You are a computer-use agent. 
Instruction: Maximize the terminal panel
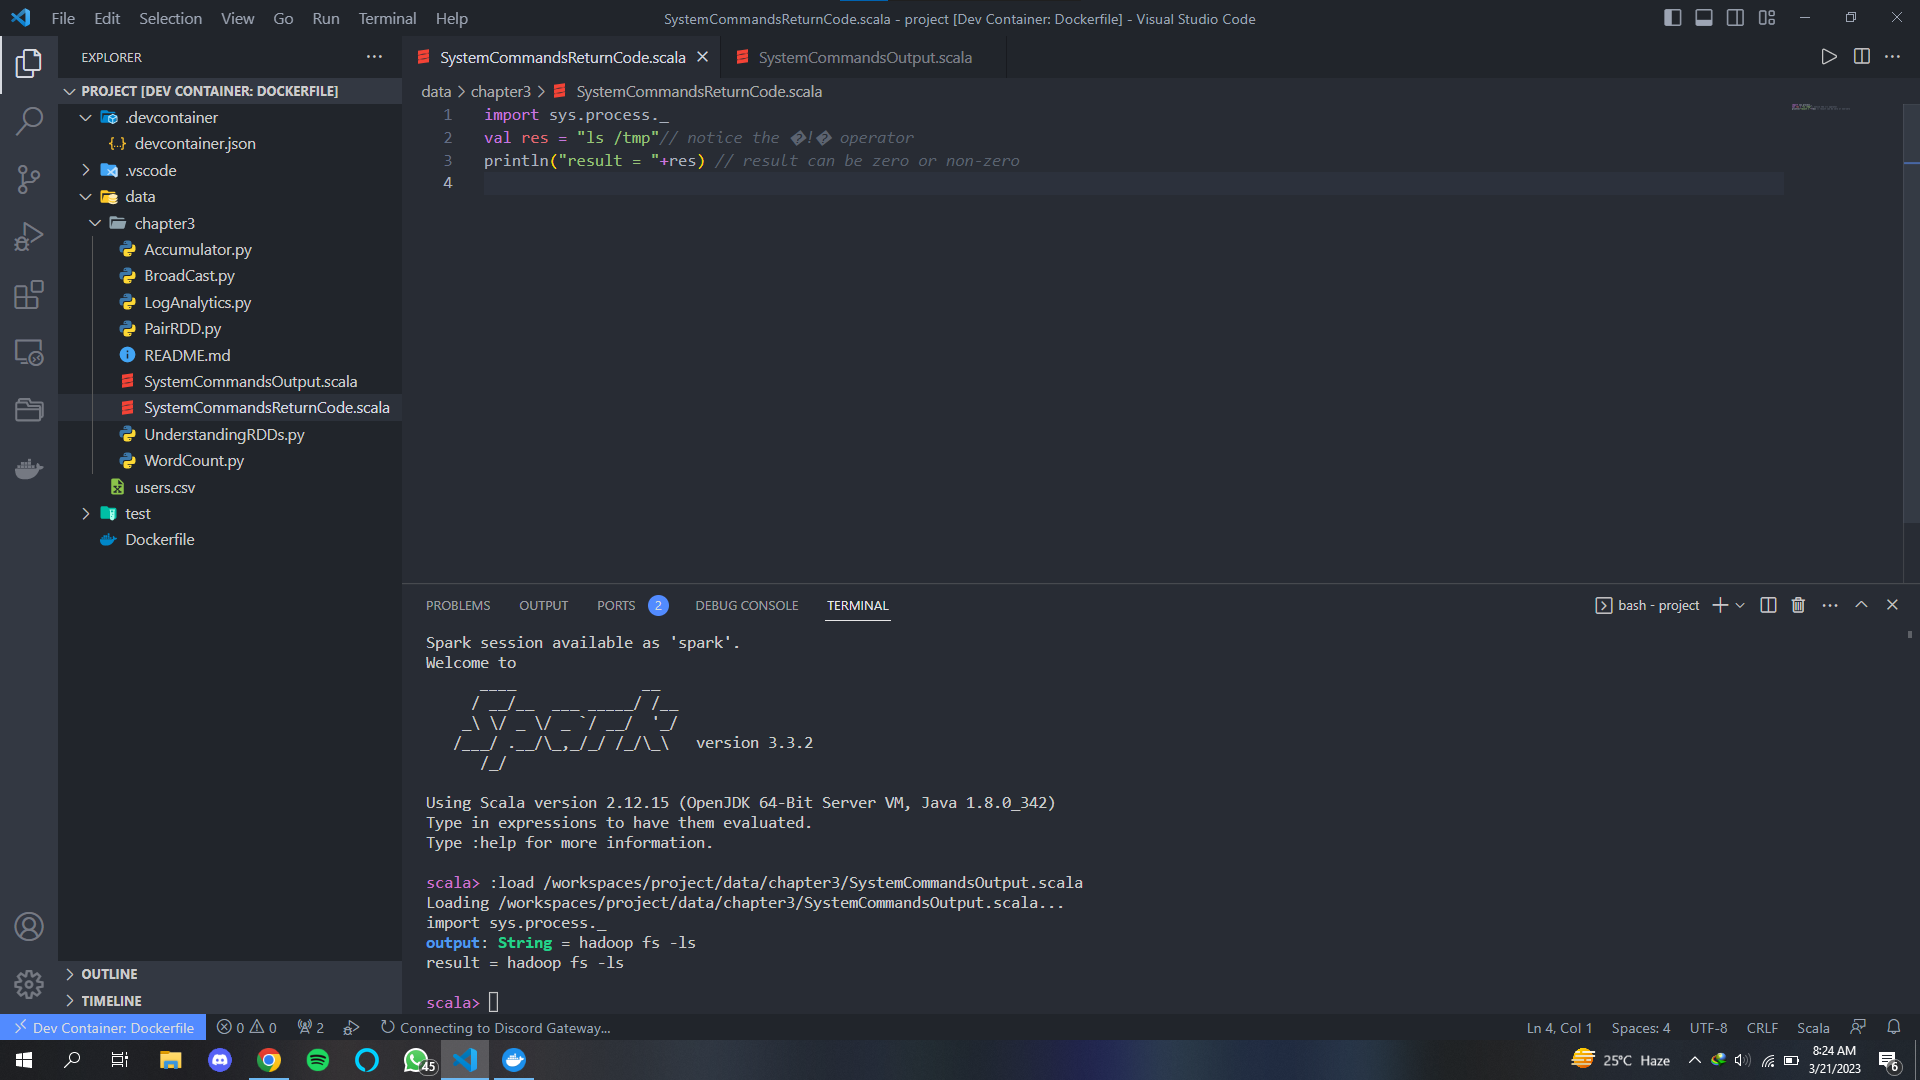1861,605
